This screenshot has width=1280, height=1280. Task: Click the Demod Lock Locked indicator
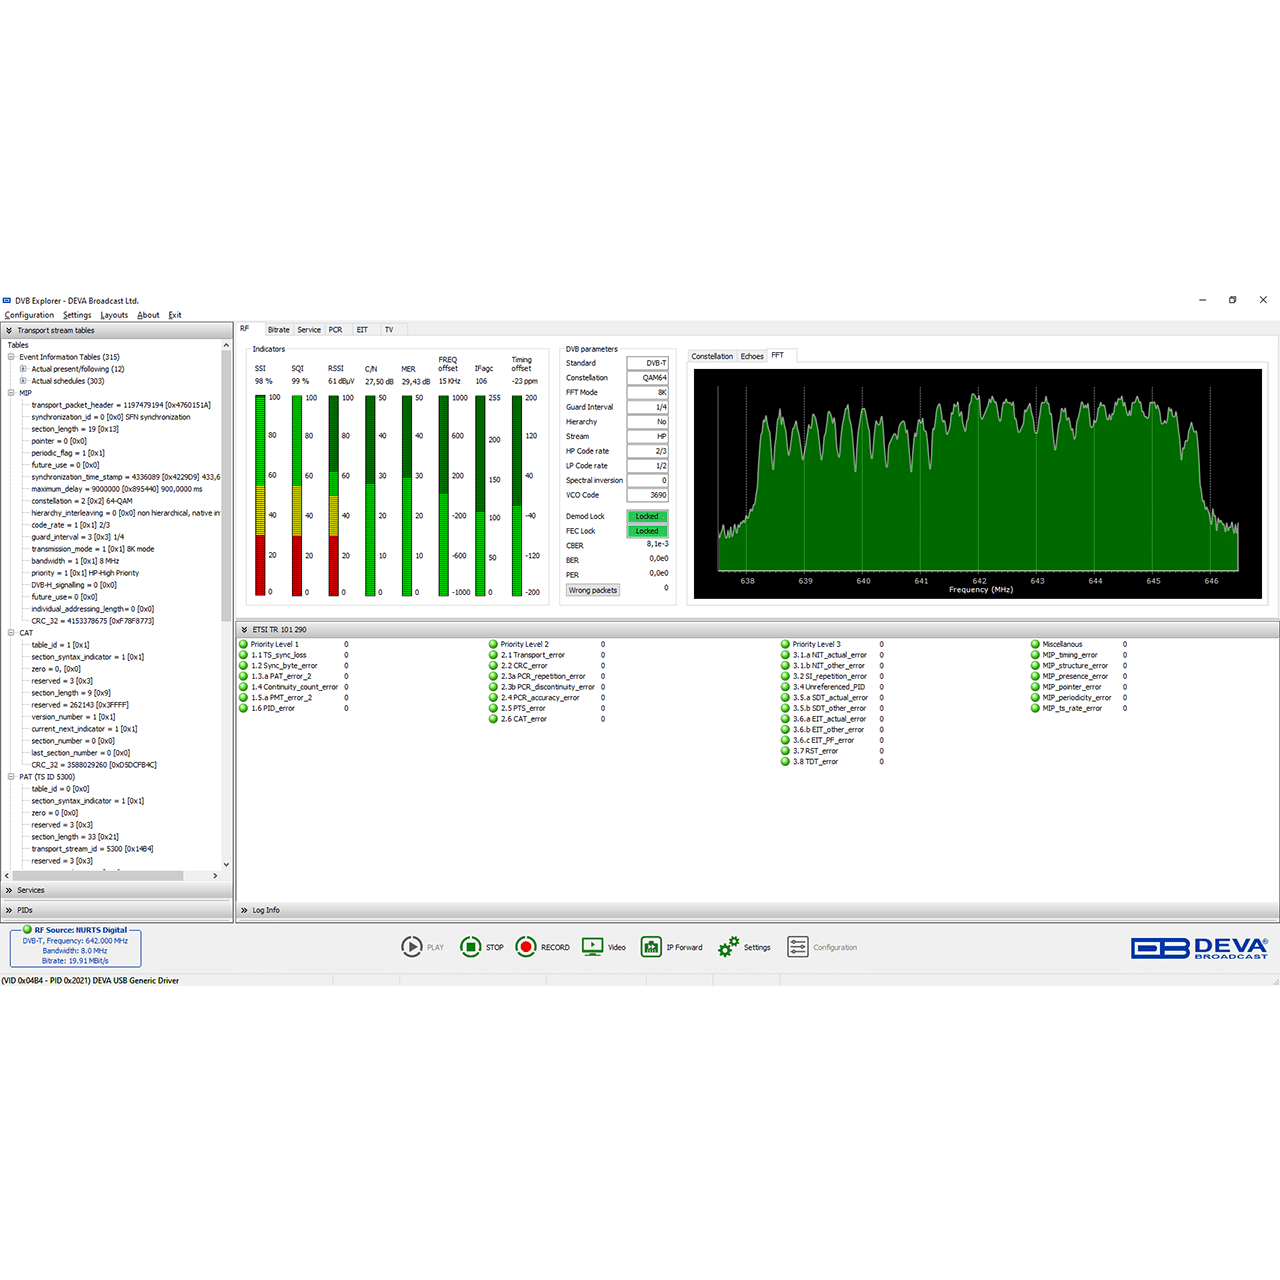[647, 517]
